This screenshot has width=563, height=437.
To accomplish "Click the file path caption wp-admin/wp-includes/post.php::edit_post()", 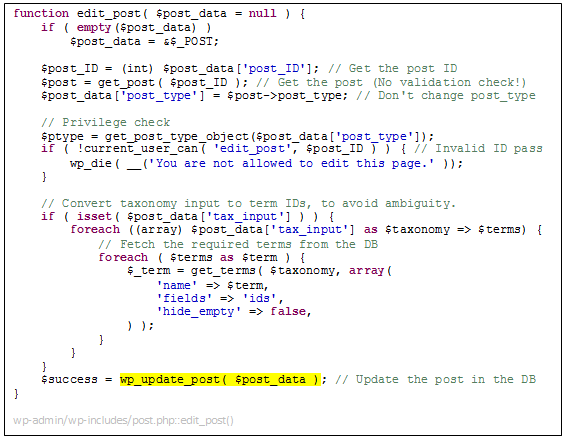I will click(124, 420).
